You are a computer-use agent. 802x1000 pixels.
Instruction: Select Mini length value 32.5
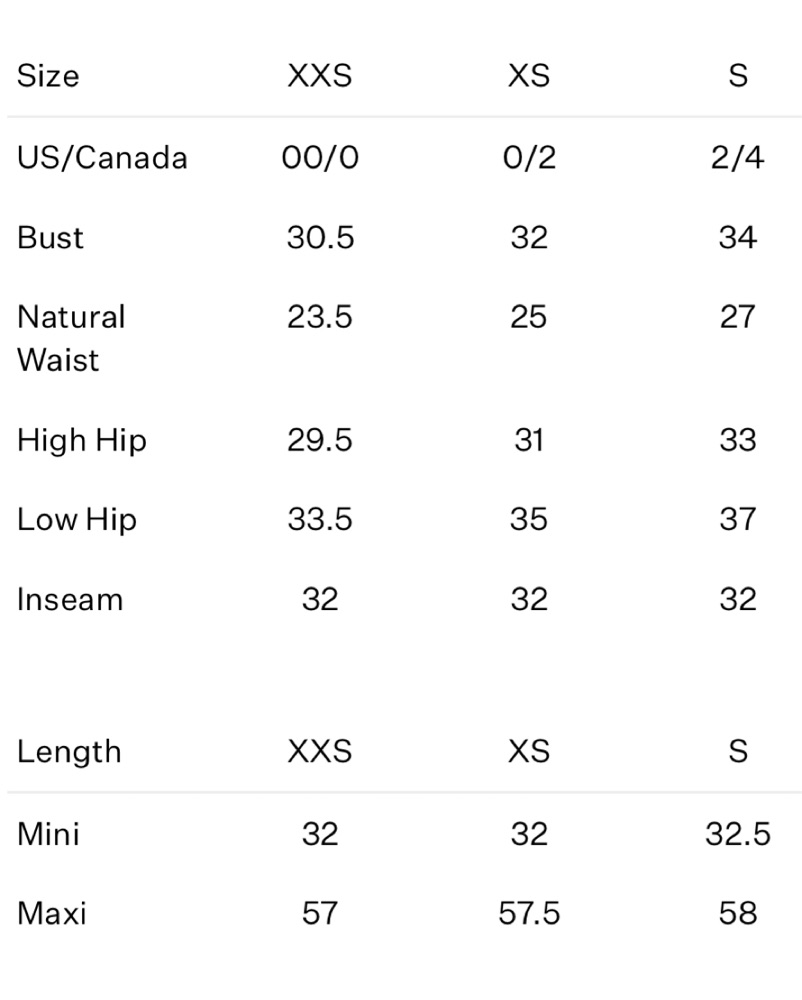738,834
